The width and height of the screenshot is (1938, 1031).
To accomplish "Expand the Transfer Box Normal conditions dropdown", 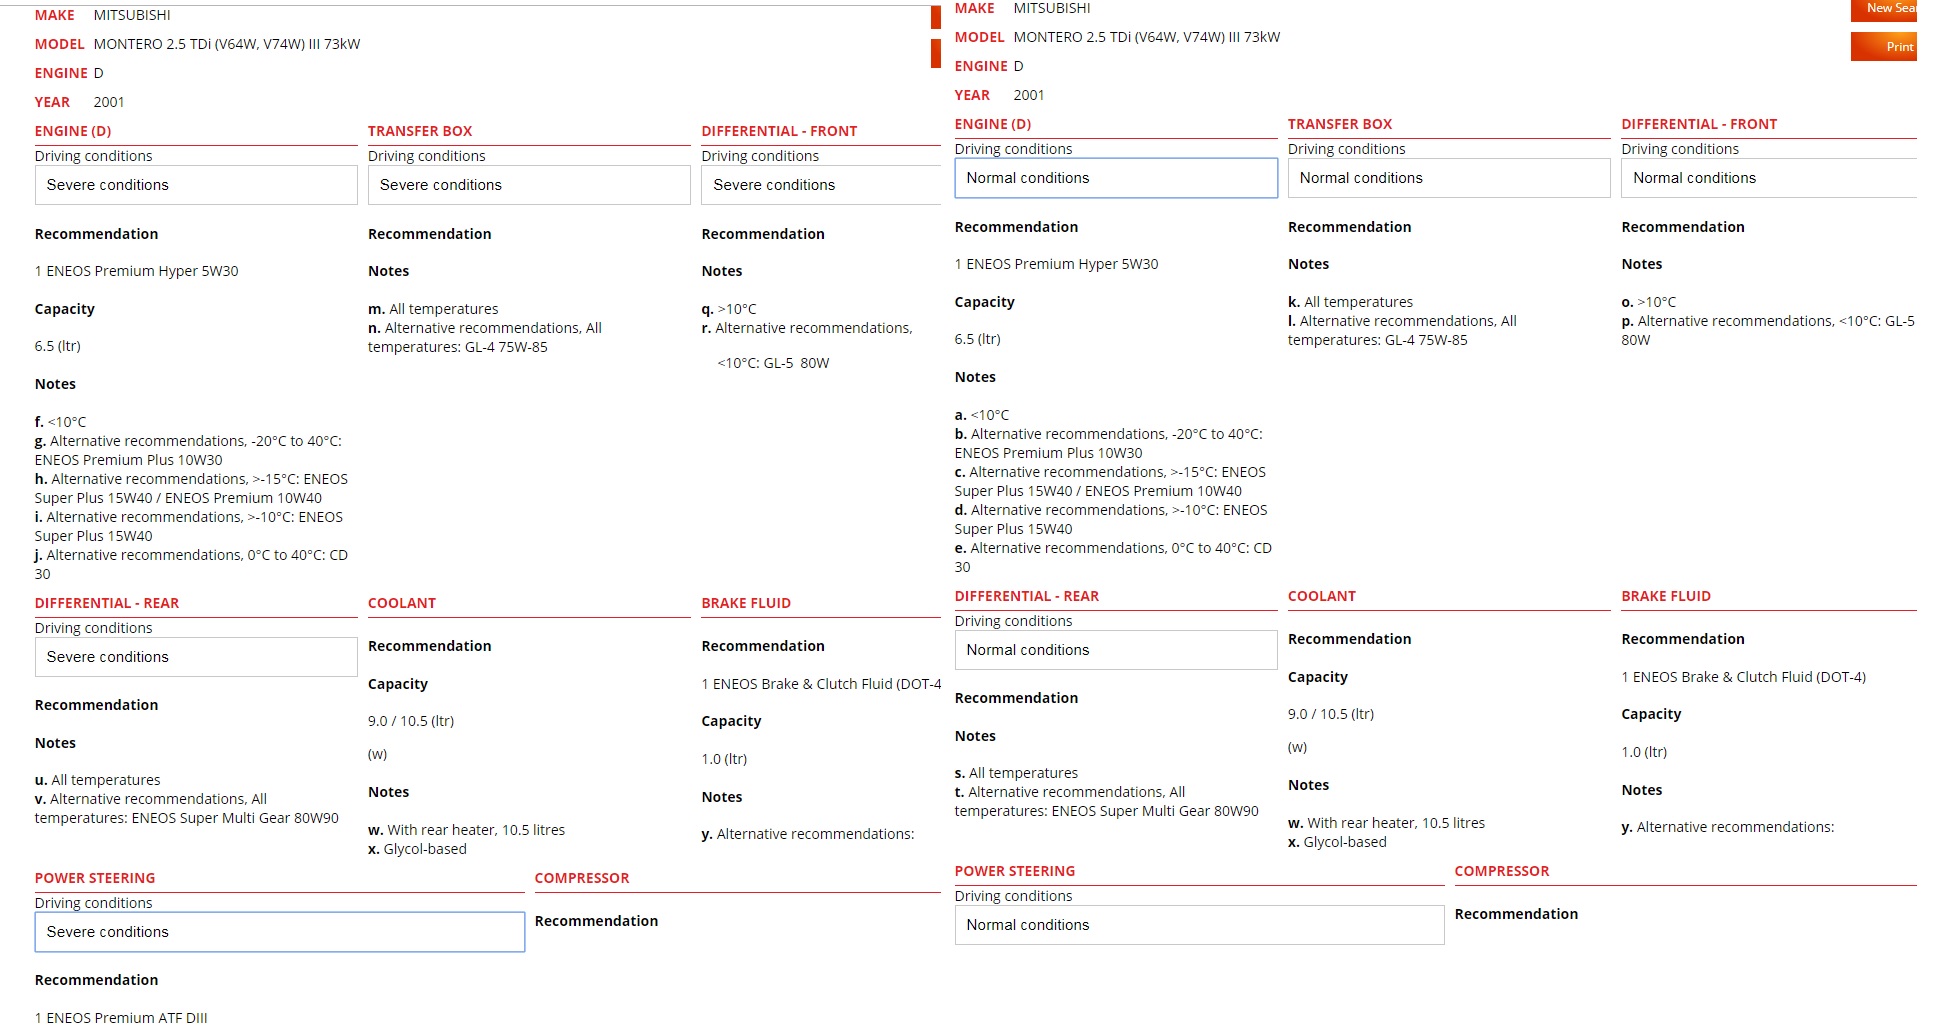I will pyautogui.click(x=1448, y=178).
